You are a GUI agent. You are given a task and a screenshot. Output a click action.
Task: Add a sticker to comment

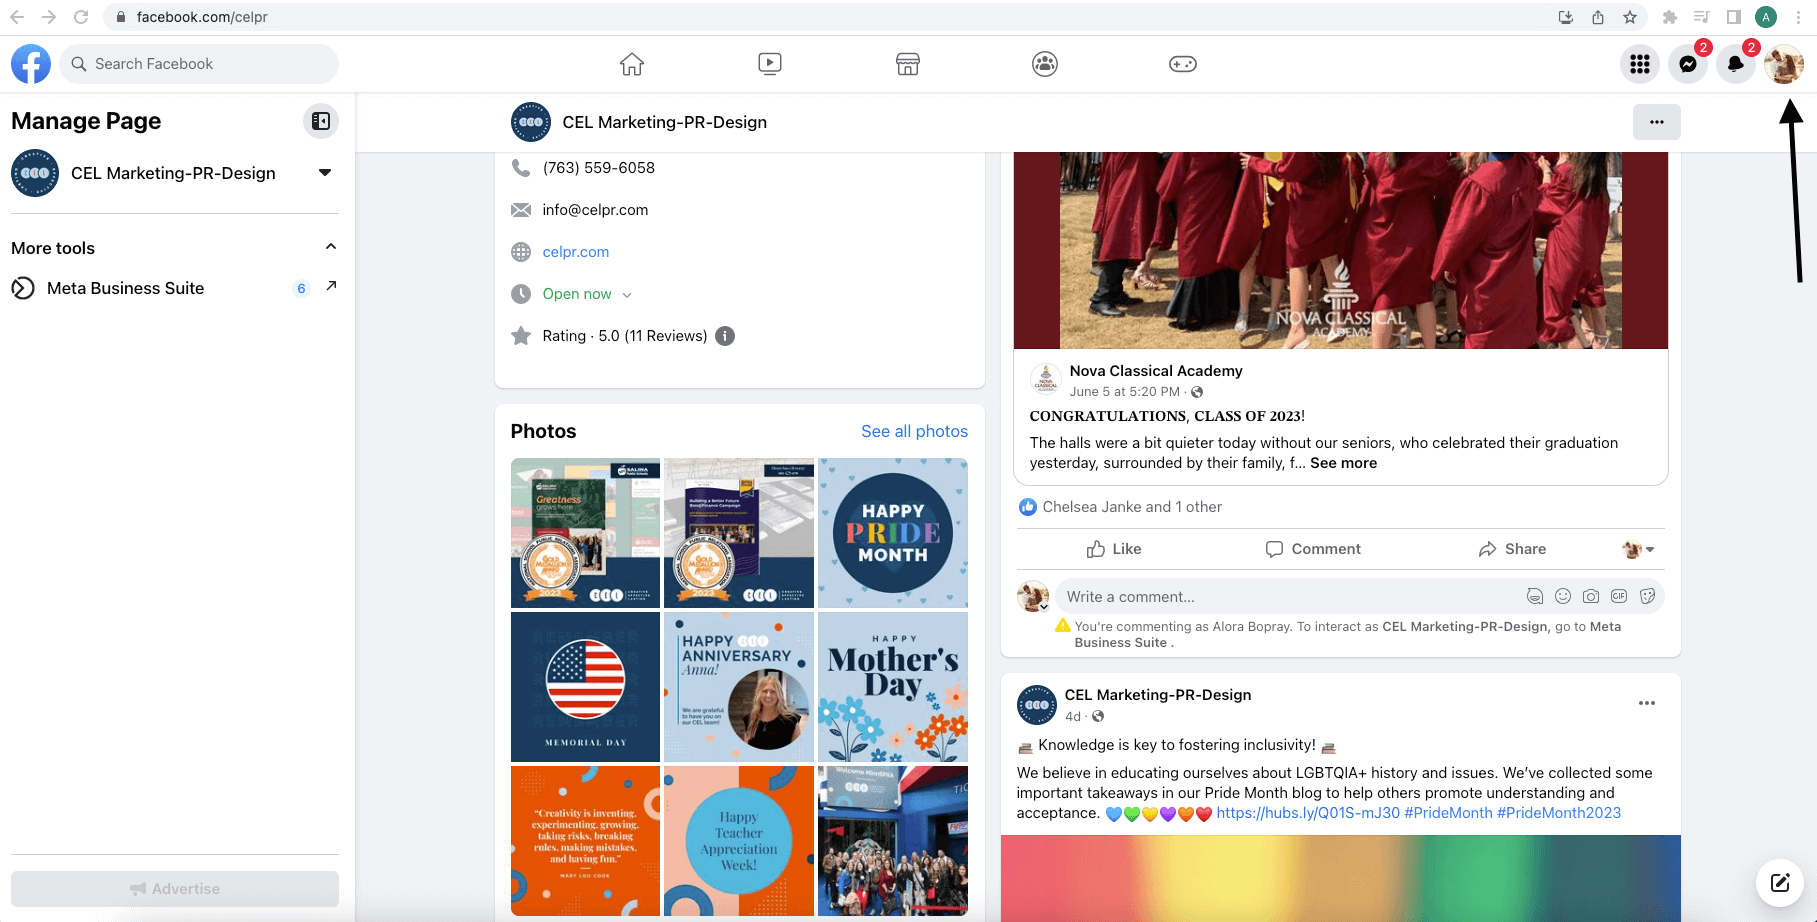point(1647,597)
